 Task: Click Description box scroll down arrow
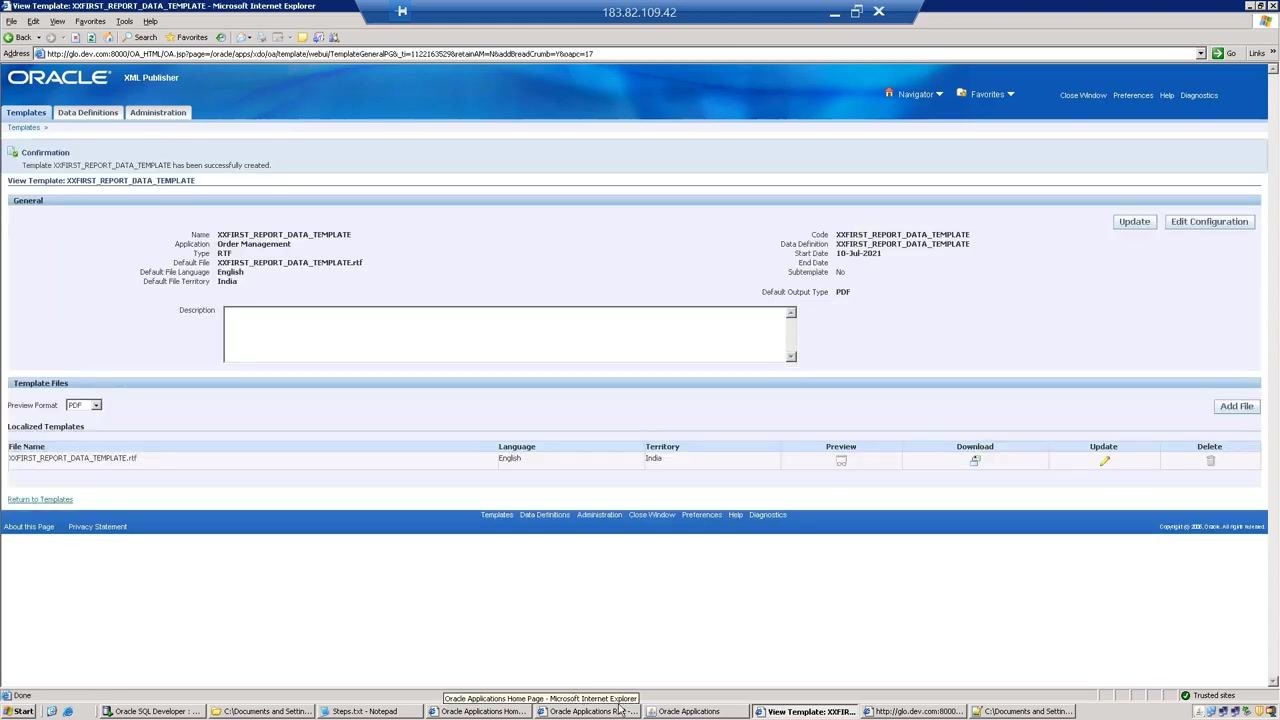791,356
